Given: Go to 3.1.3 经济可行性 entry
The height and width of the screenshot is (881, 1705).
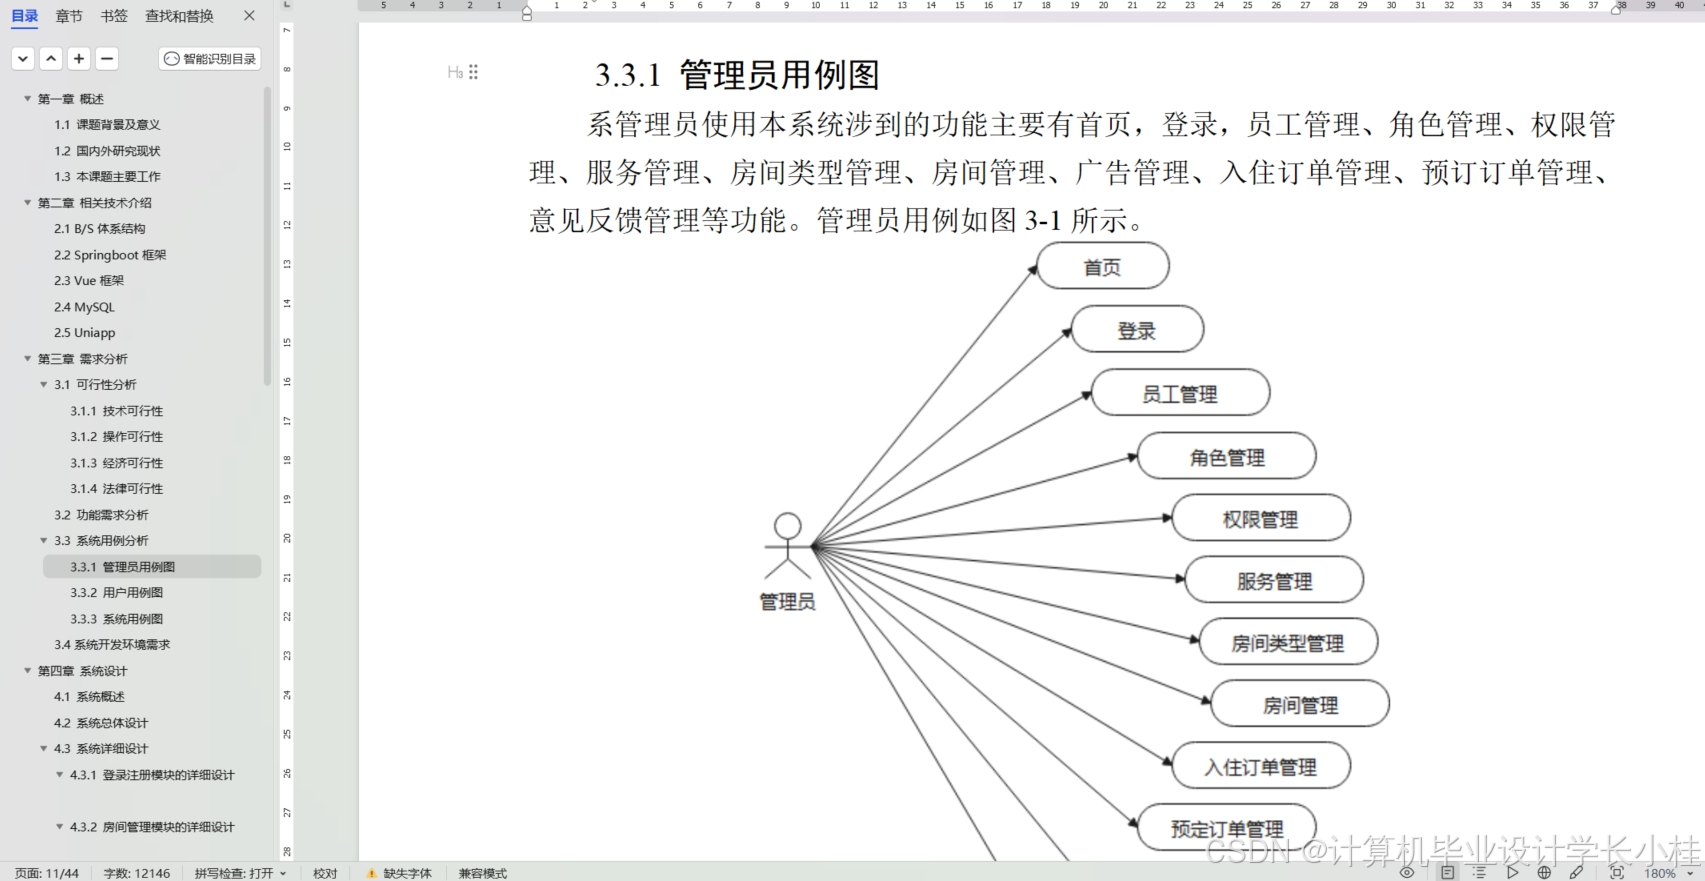Looking at the screenshot, I should pyautogui.click(x=116, y=463).
